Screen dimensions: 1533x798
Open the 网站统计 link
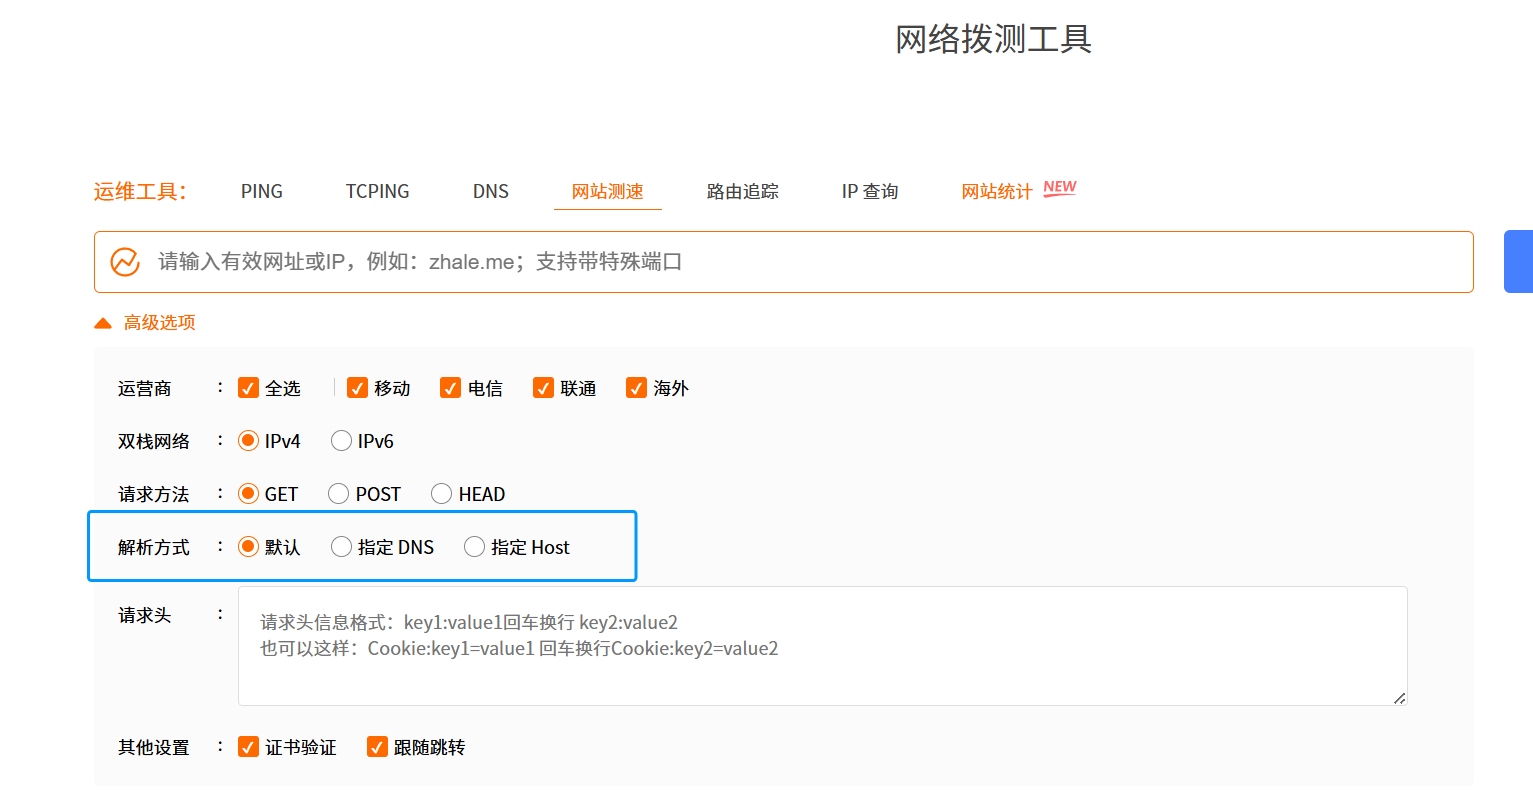click(x=996, y=192)
